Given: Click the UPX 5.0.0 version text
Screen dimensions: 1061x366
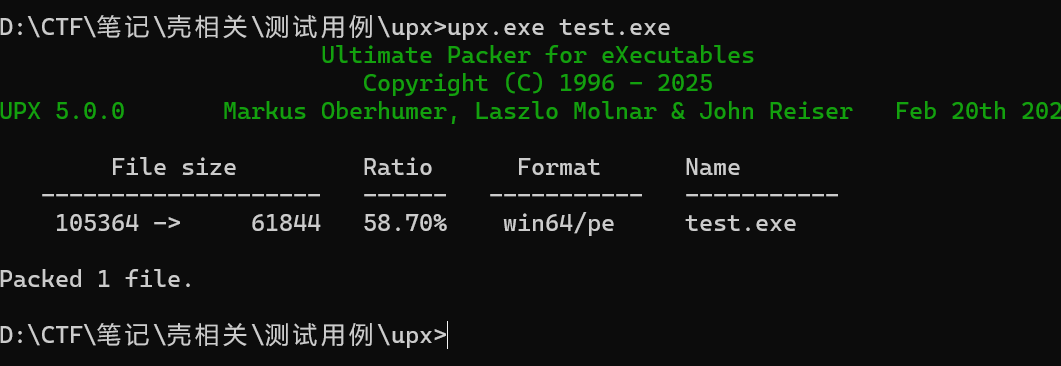Looking at the screenshot, I should pos(62,111).
